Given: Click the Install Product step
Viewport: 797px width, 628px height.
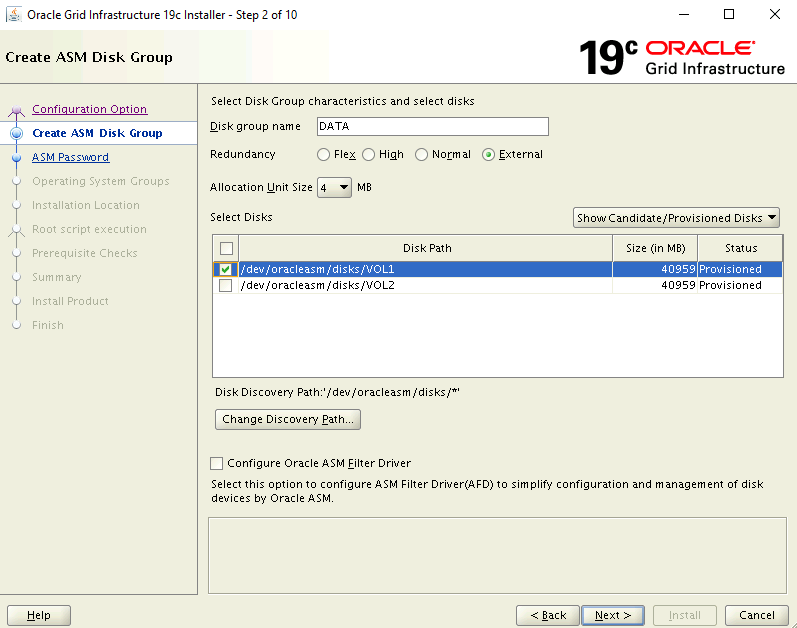Looking at the screenshot, I should point(70,301).
